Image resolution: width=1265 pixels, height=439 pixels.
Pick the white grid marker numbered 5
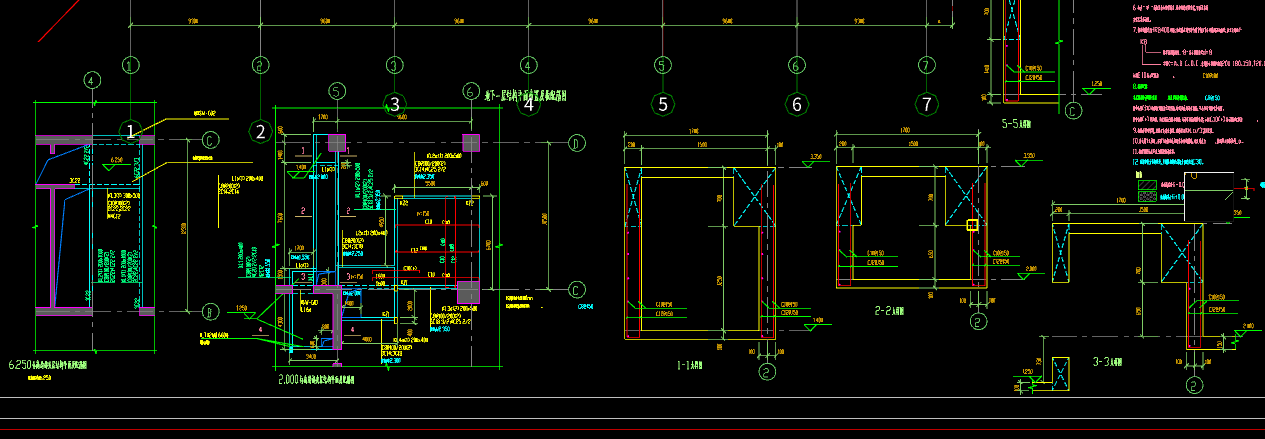(662, 104)
